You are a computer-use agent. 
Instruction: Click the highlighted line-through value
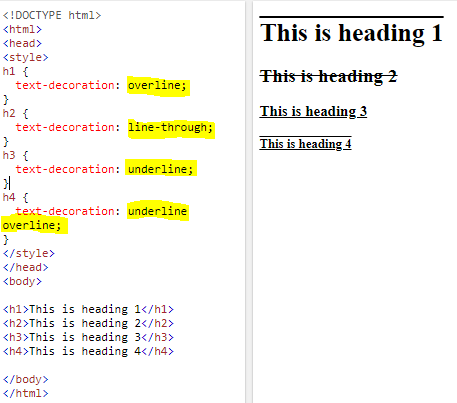tap(170, 128)
